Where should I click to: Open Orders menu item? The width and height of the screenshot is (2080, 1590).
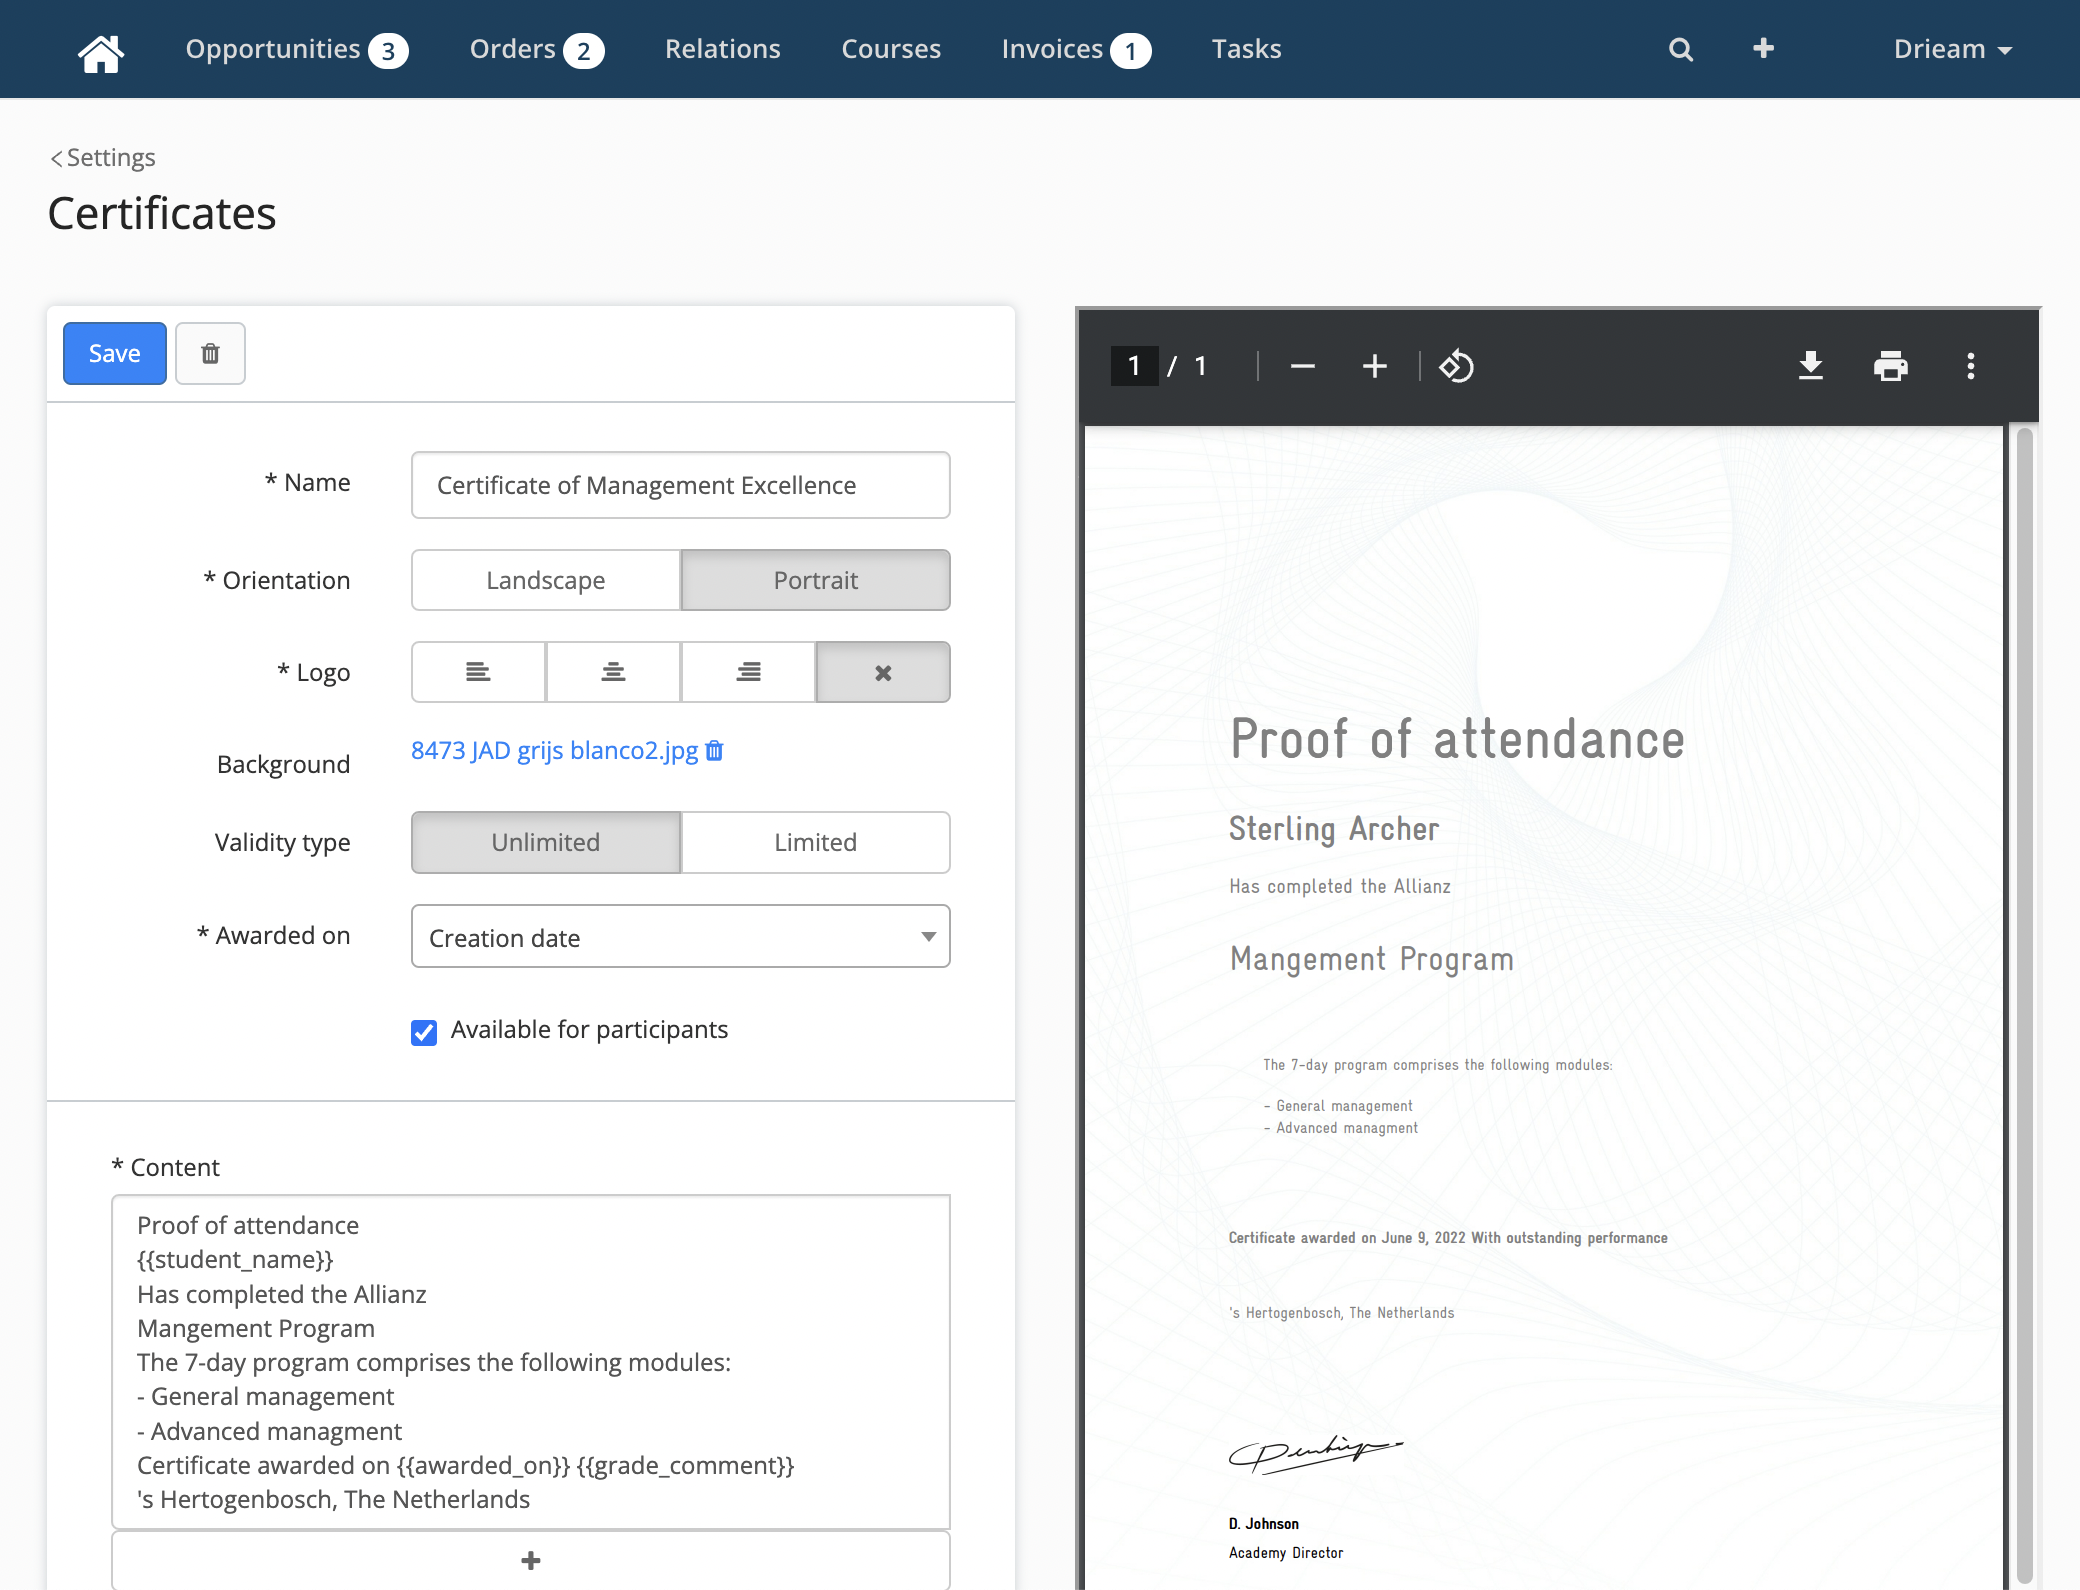click(x=537, y=49)
